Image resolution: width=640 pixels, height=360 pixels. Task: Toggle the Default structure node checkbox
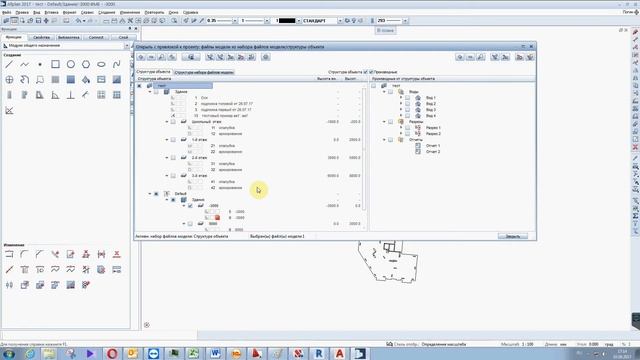(156, 193)
